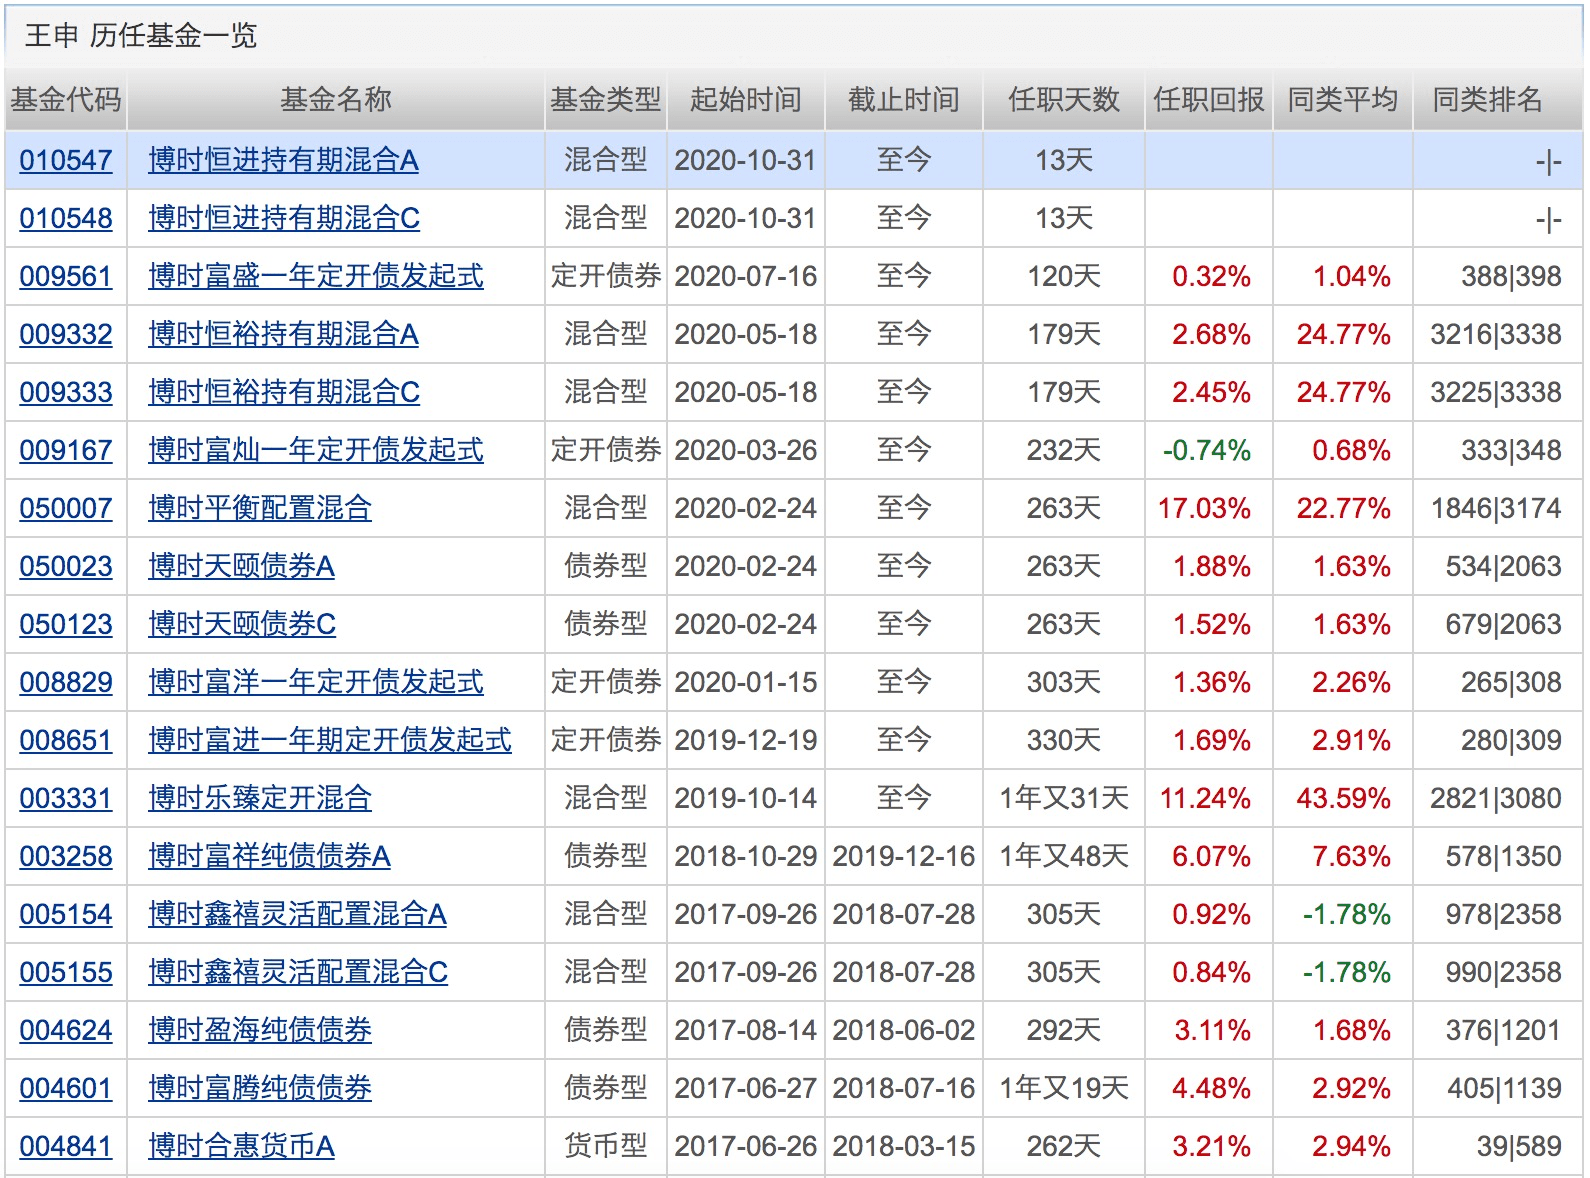Click the 王申 历任基金一览 title
This screenshot has width=1590, height=1178.
coord(141,36)
